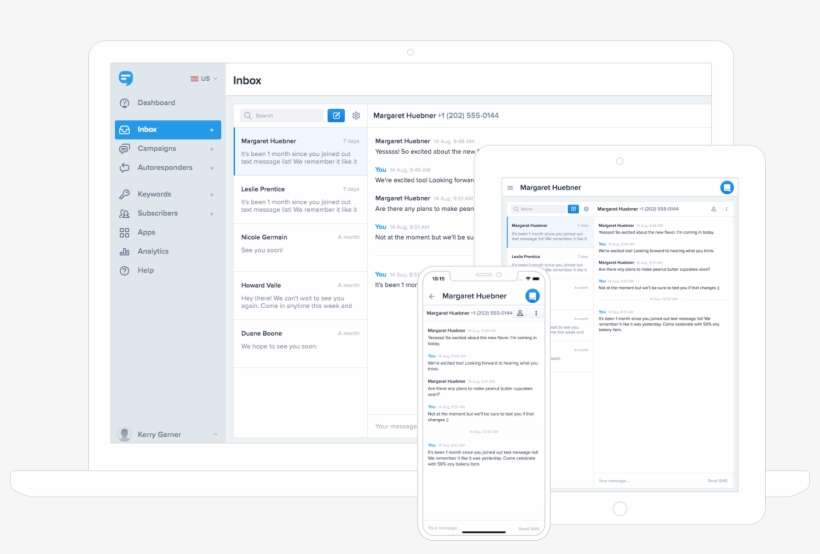The height and width of the screenshot is (554, 820).
Task: Open the US country selector dropdown
Action: coord(203,79)
